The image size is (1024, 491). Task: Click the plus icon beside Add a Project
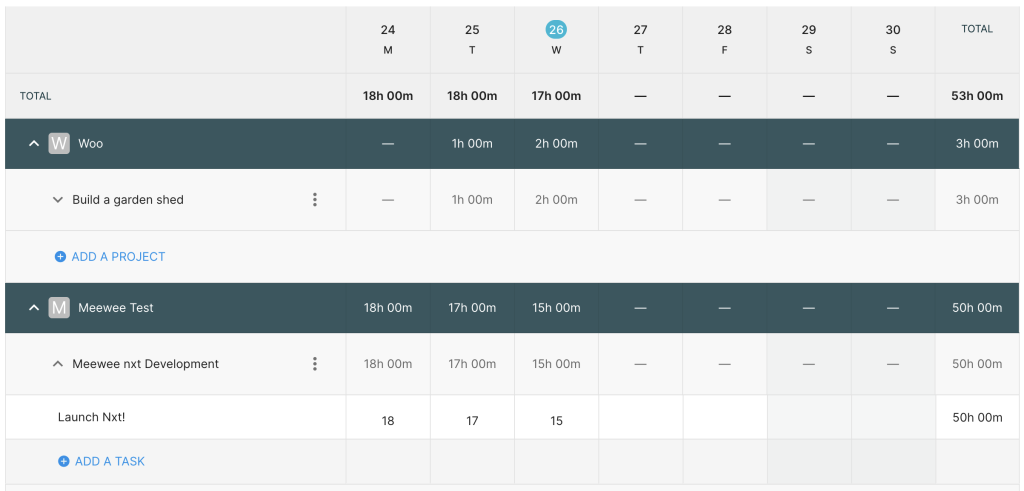tap(60, 257)
